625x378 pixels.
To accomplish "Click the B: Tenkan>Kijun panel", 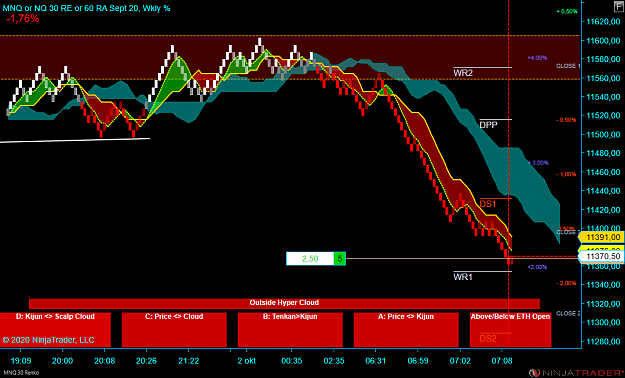I will click(x=290, y=330).
